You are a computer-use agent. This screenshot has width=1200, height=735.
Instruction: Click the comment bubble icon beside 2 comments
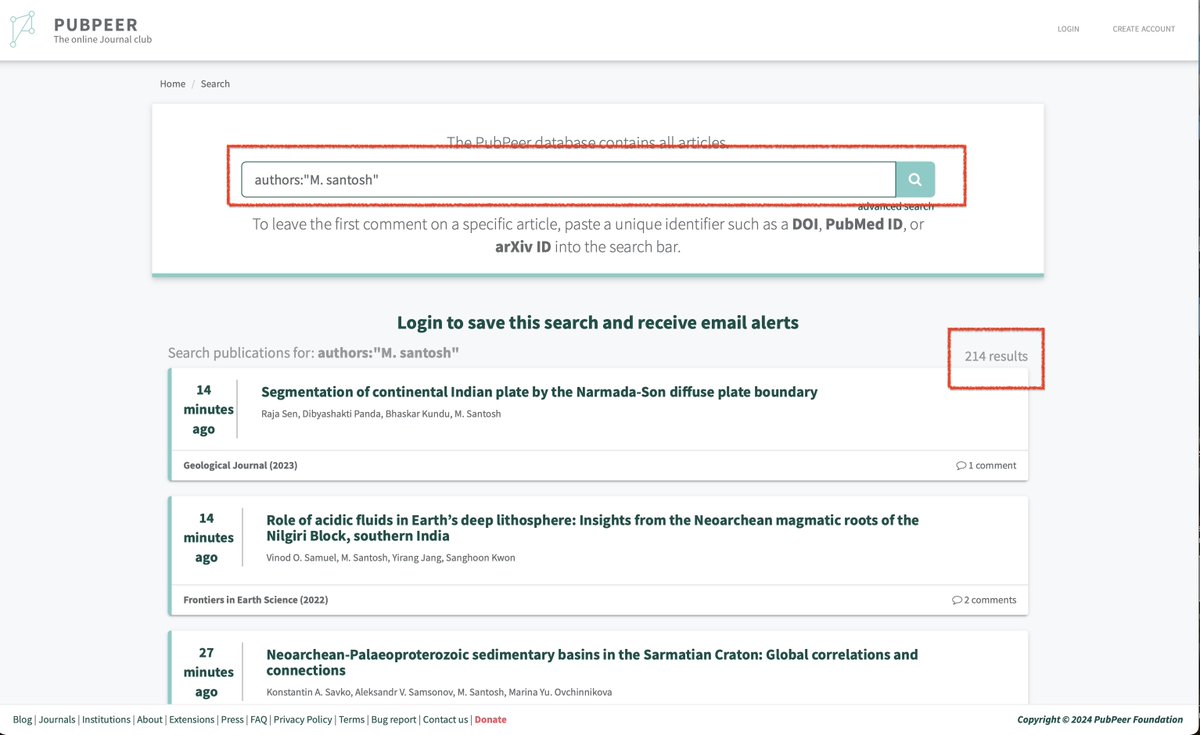click(957, 600)
